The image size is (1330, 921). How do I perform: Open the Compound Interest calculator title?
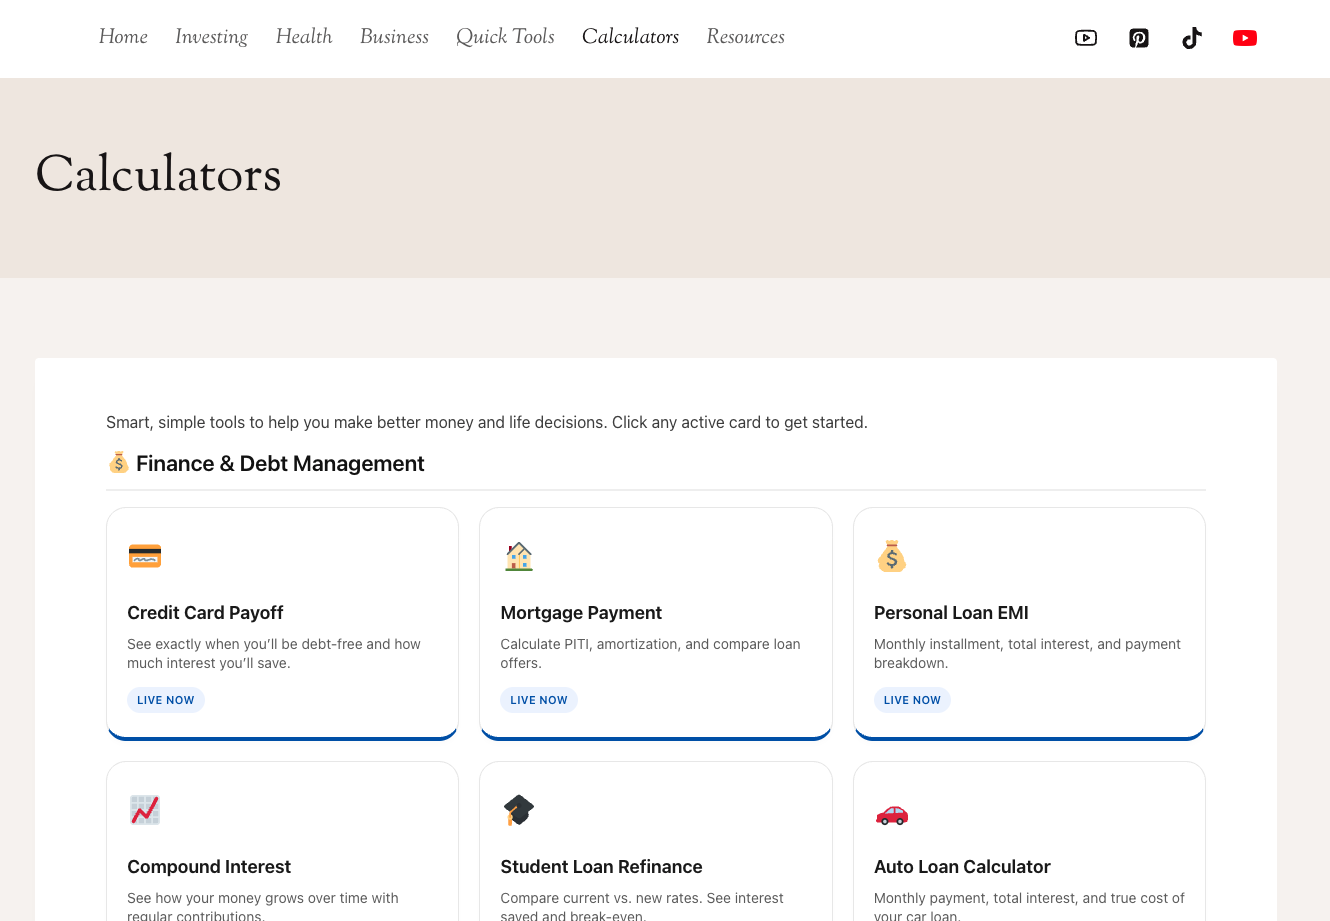tap(209, 867)
